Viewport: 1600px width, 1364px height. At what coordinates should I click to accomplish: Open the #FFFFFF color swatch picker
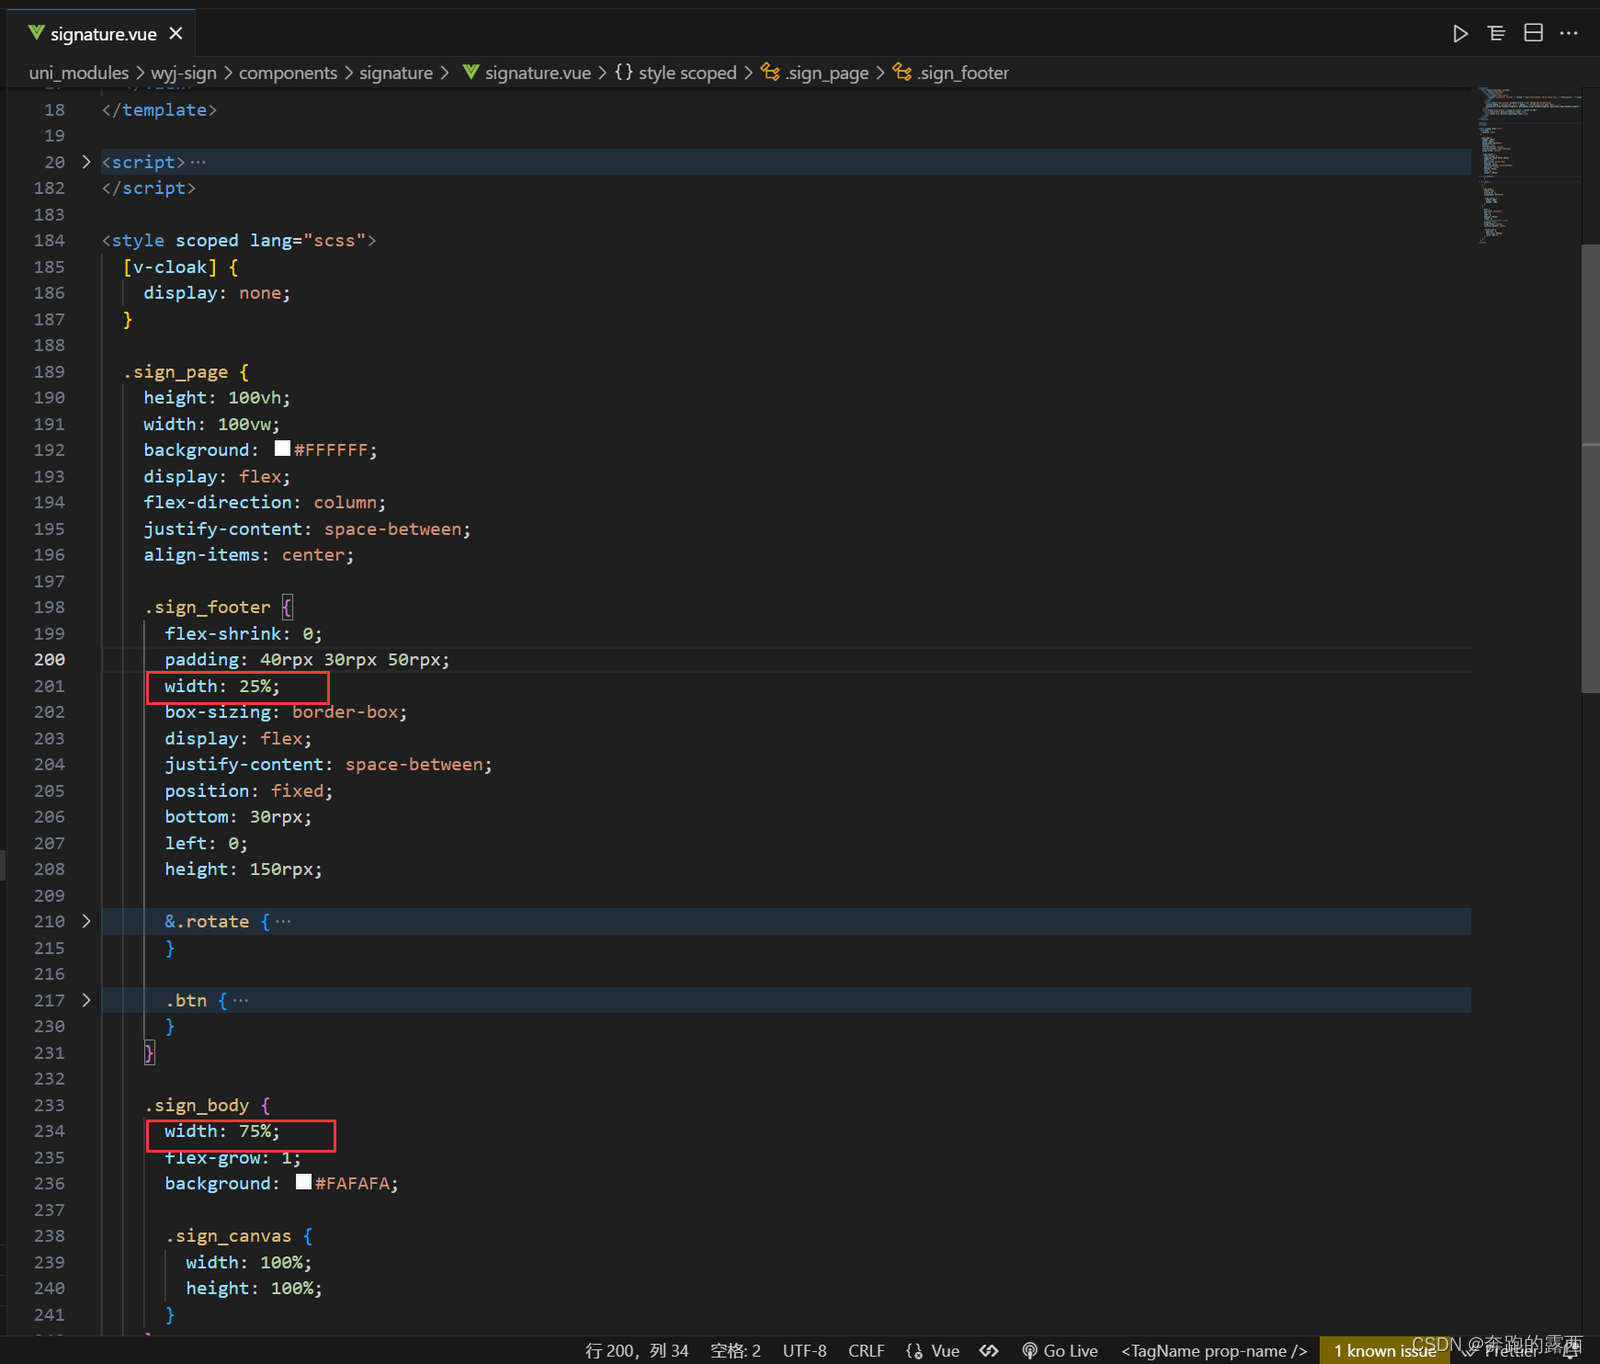pos(282,449)
